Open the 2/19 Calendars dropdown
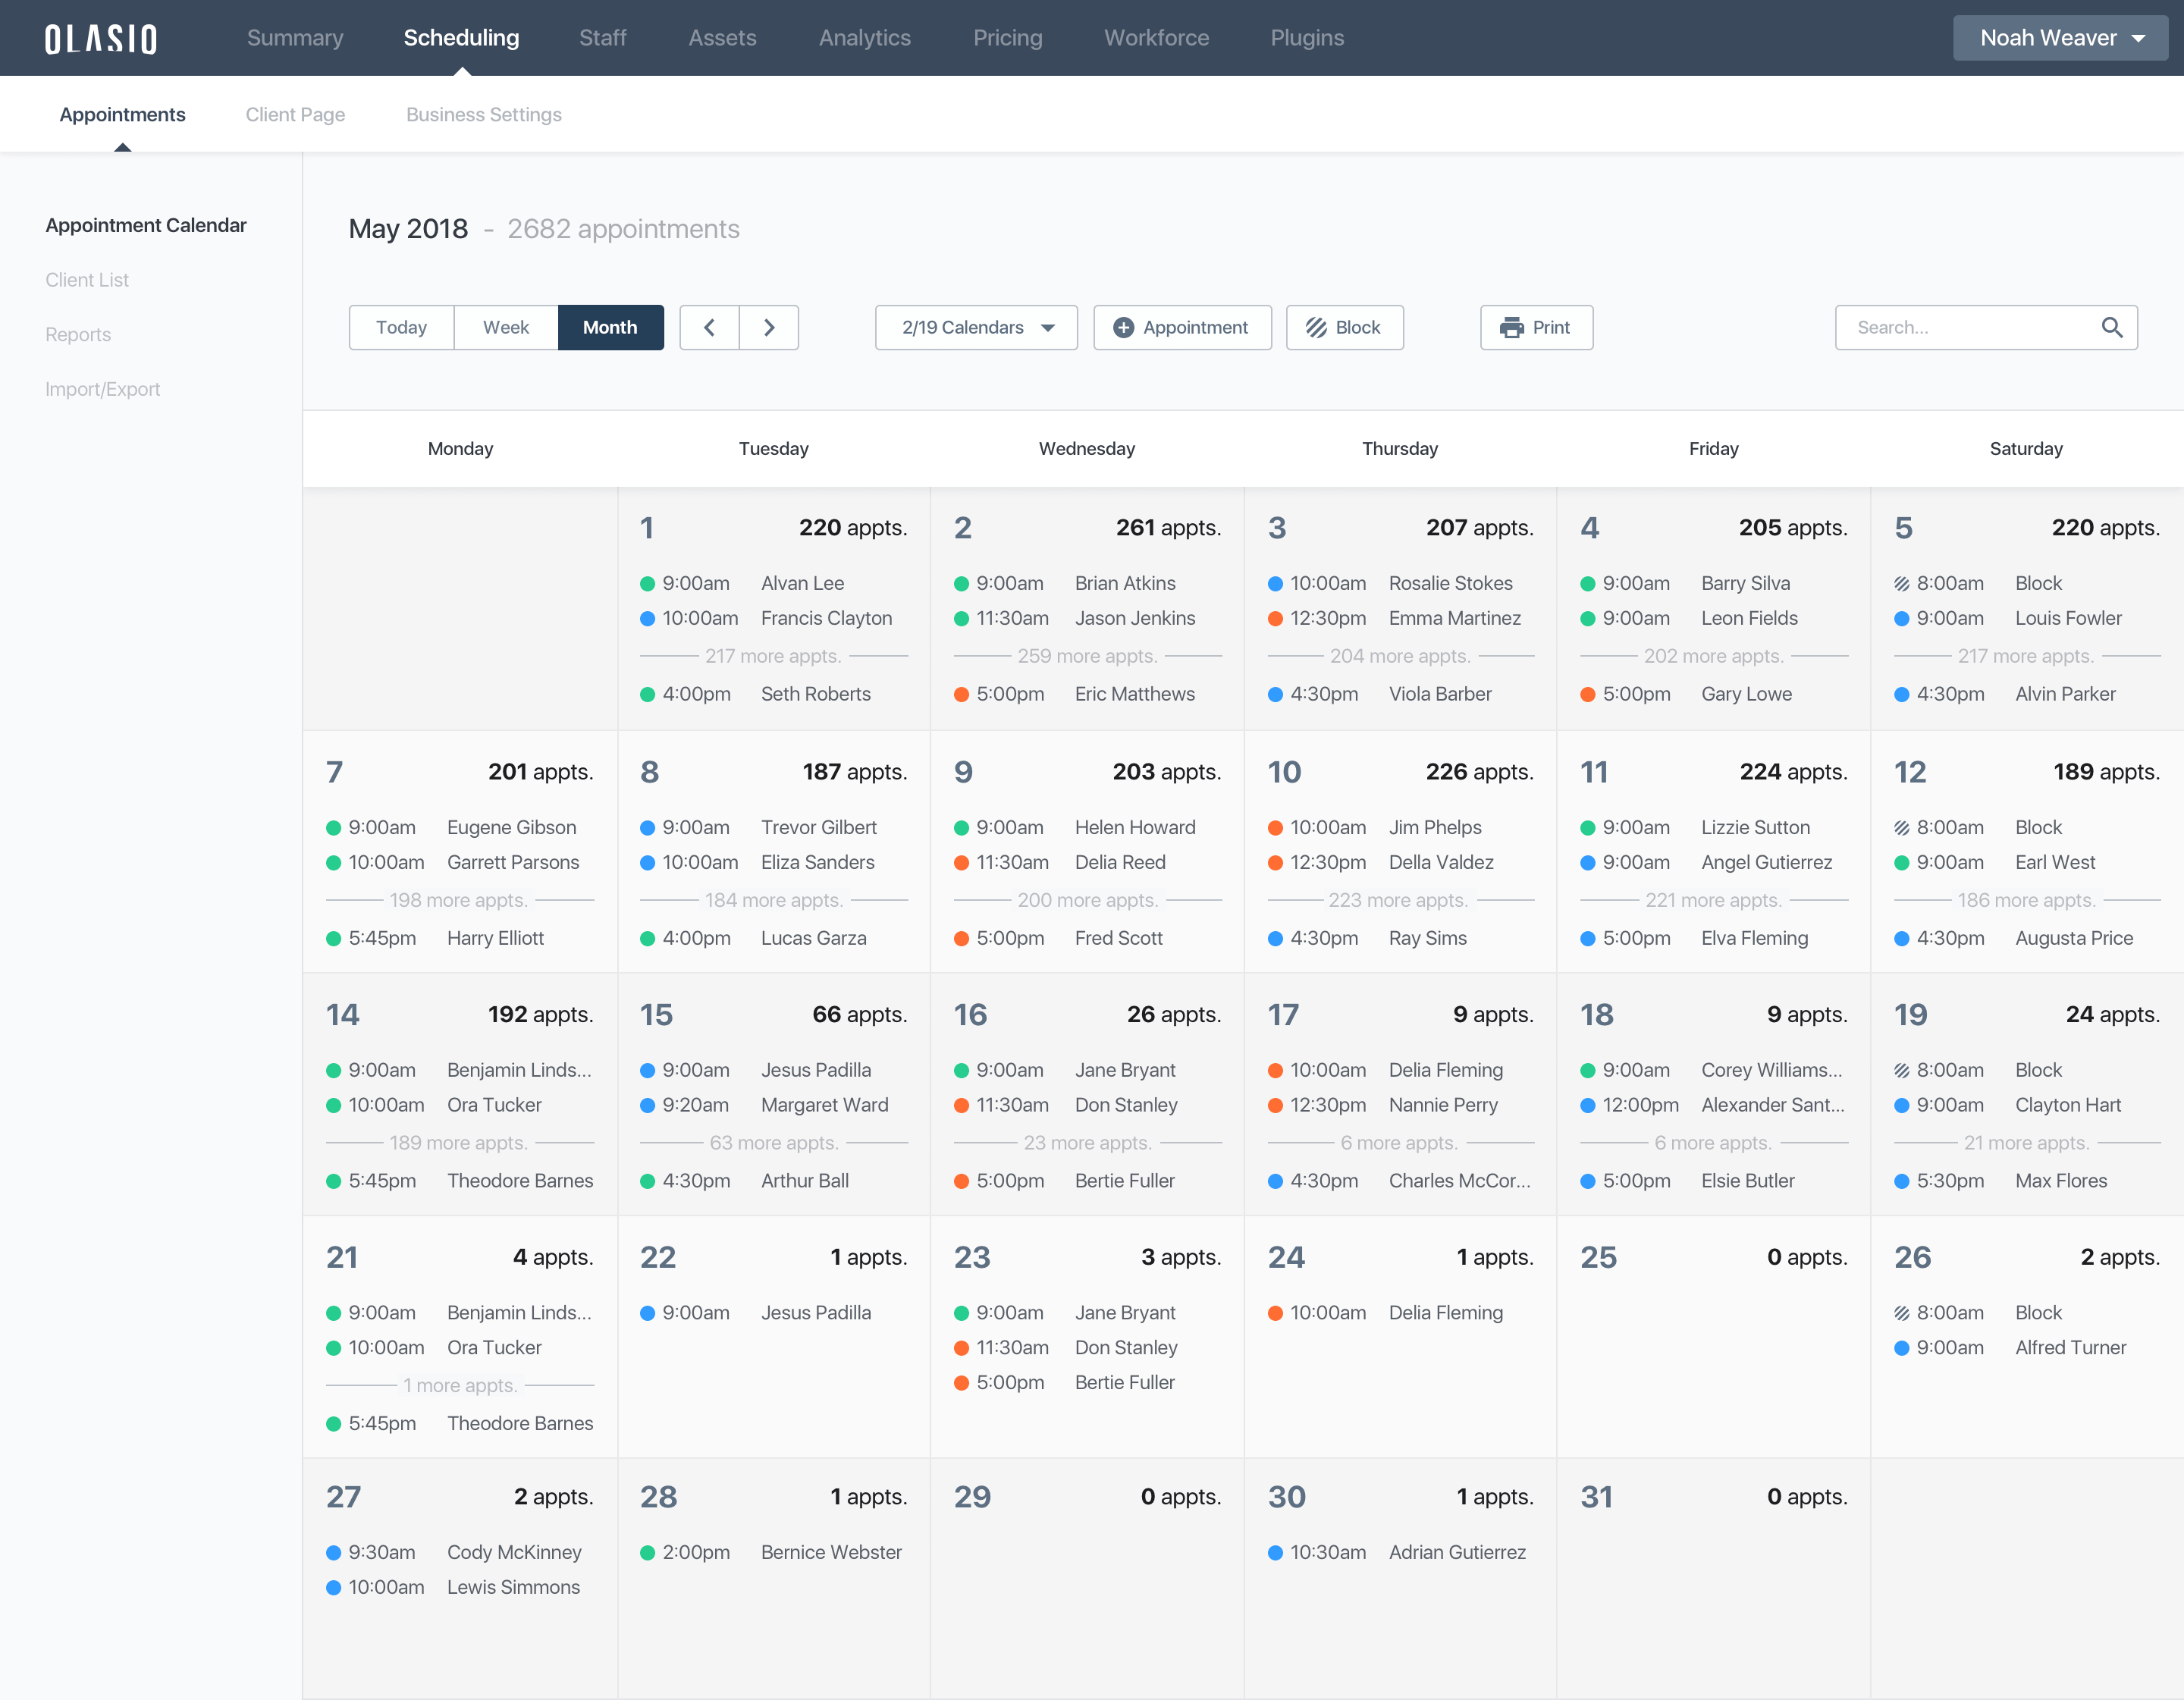The width and height of the screenshot is (2184, 1700). click(976, 327)
